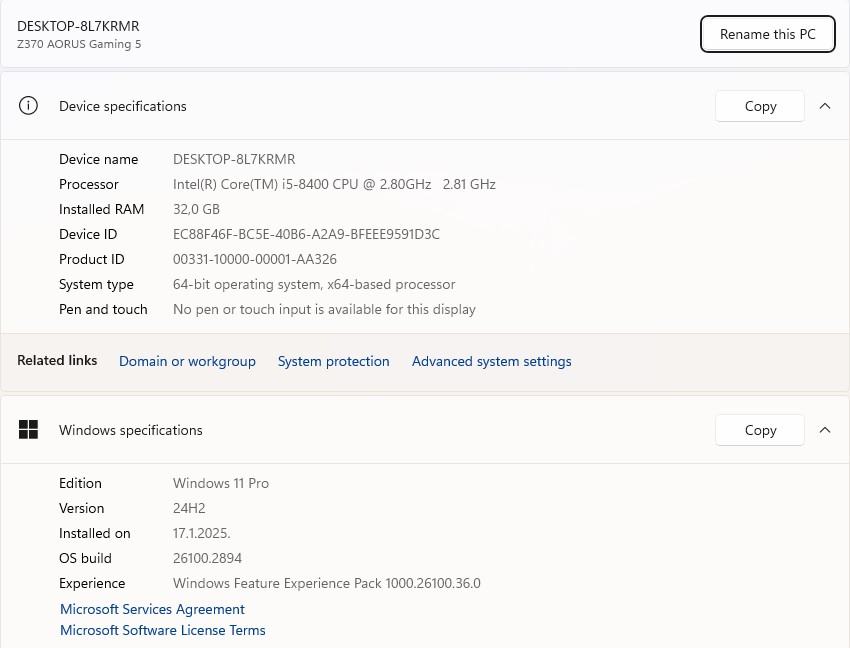Open Microsoft Services Agreement link
The height and width of the screenshot is (648, 850).
(x=152, y=609)
